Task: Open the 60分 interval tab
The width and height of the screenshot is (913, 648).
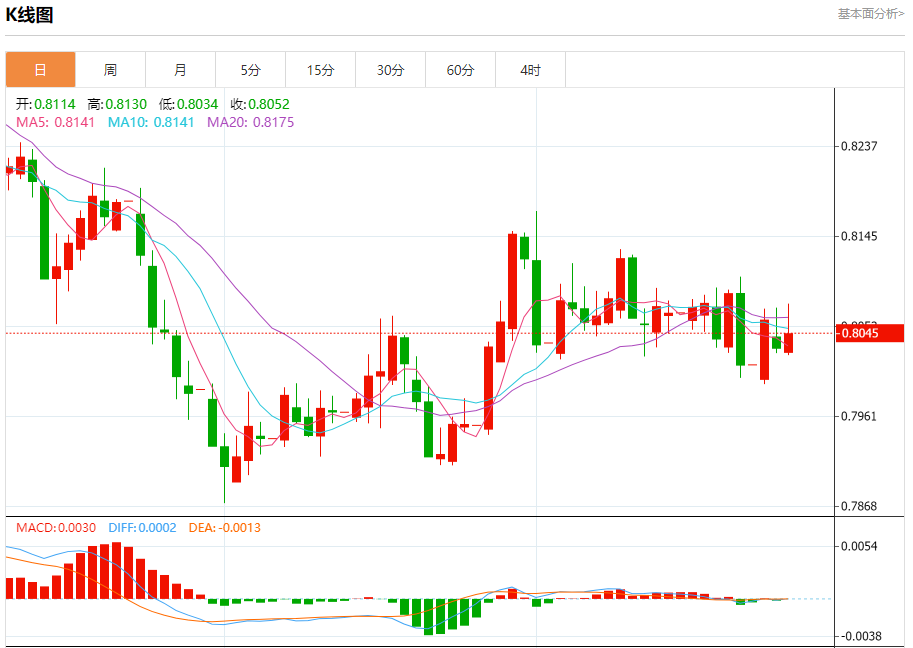Action: coord(460,70)
